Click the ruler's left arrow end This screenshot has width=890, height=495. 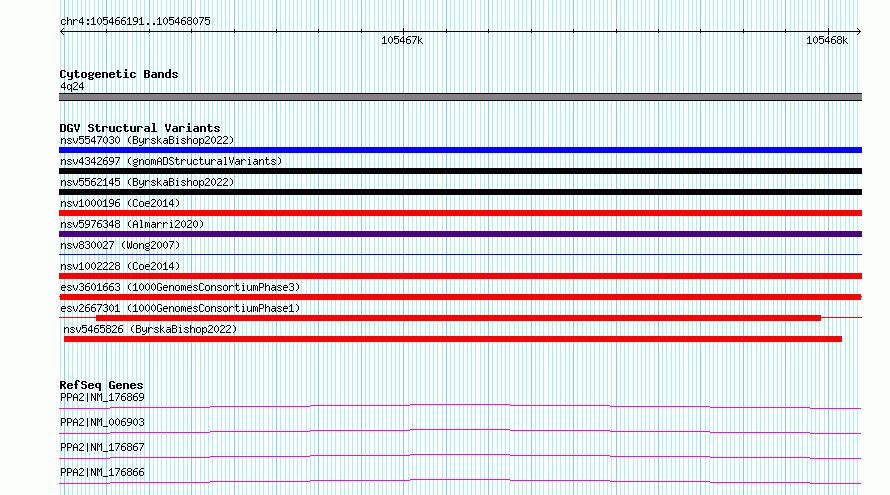pyautogui.click(x=62, y=32)
